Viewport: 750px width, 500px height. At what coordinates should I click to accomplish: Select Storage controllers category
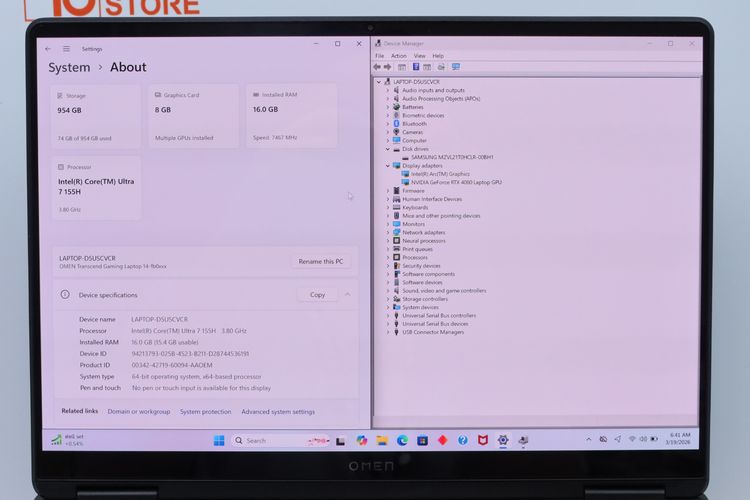point(425,299)
